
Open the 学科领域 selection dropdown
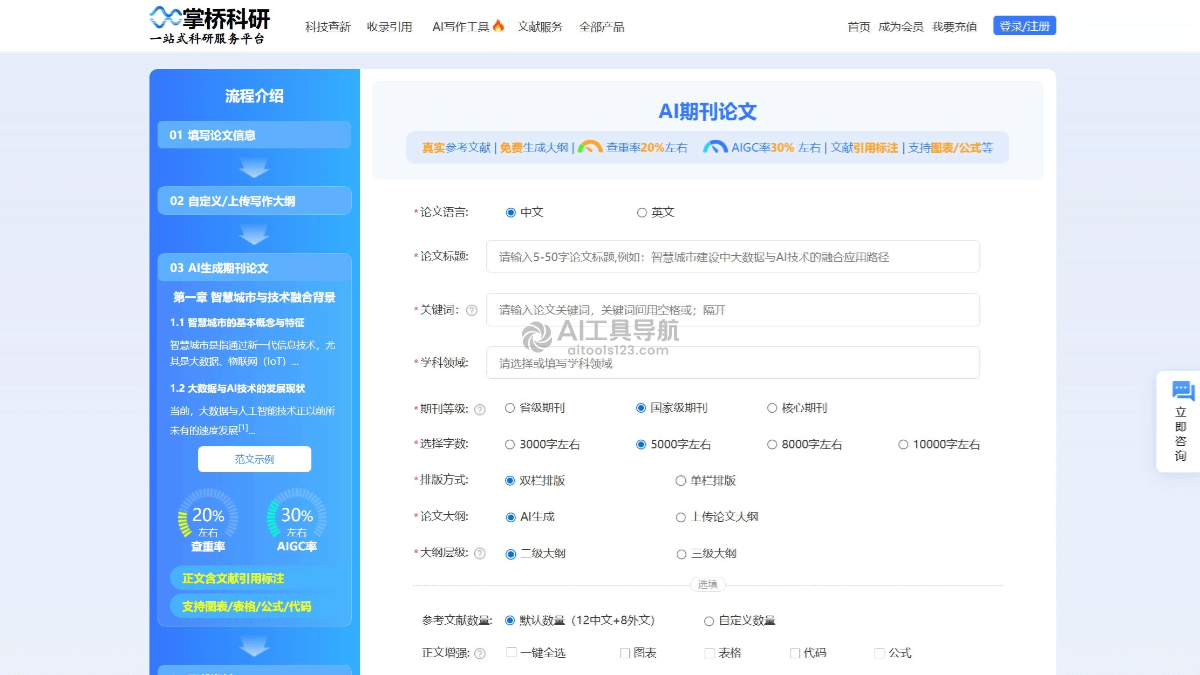(x=733, y=363)
